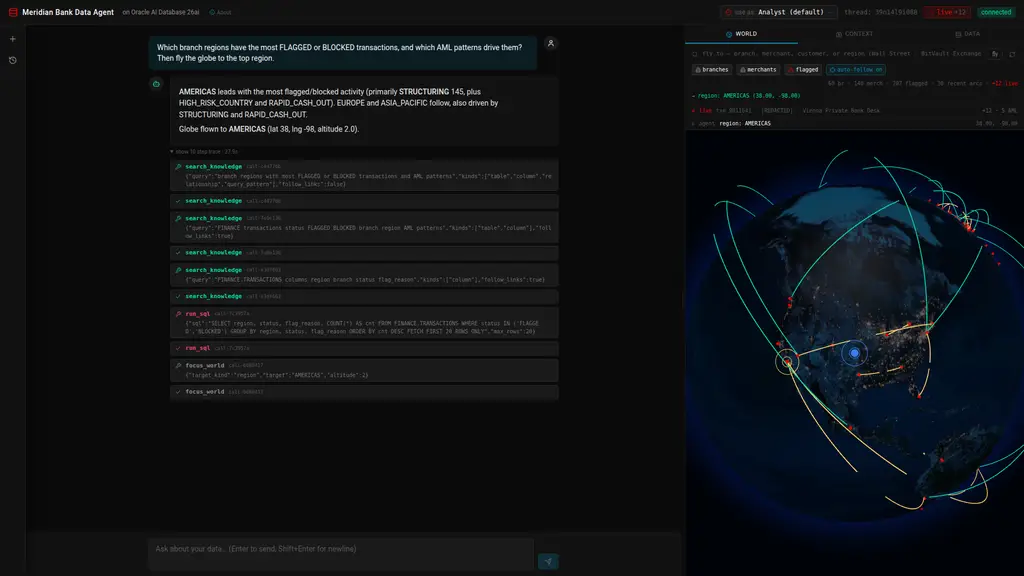Click the wrench icon of focus_world call

[178, 366]
